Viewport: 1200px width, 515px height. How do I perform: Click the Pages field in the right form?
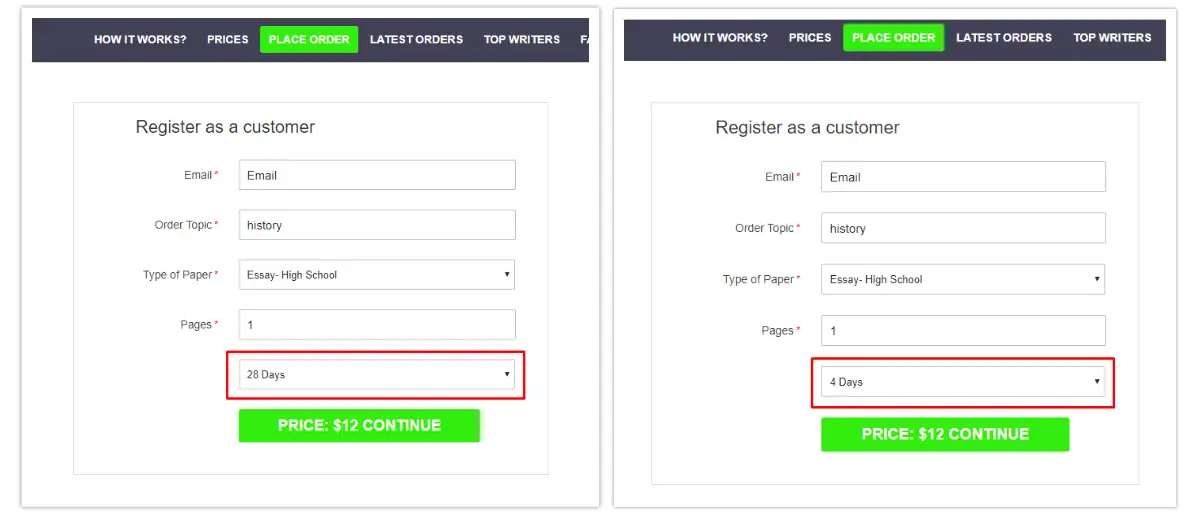click(x=962, y=331)
